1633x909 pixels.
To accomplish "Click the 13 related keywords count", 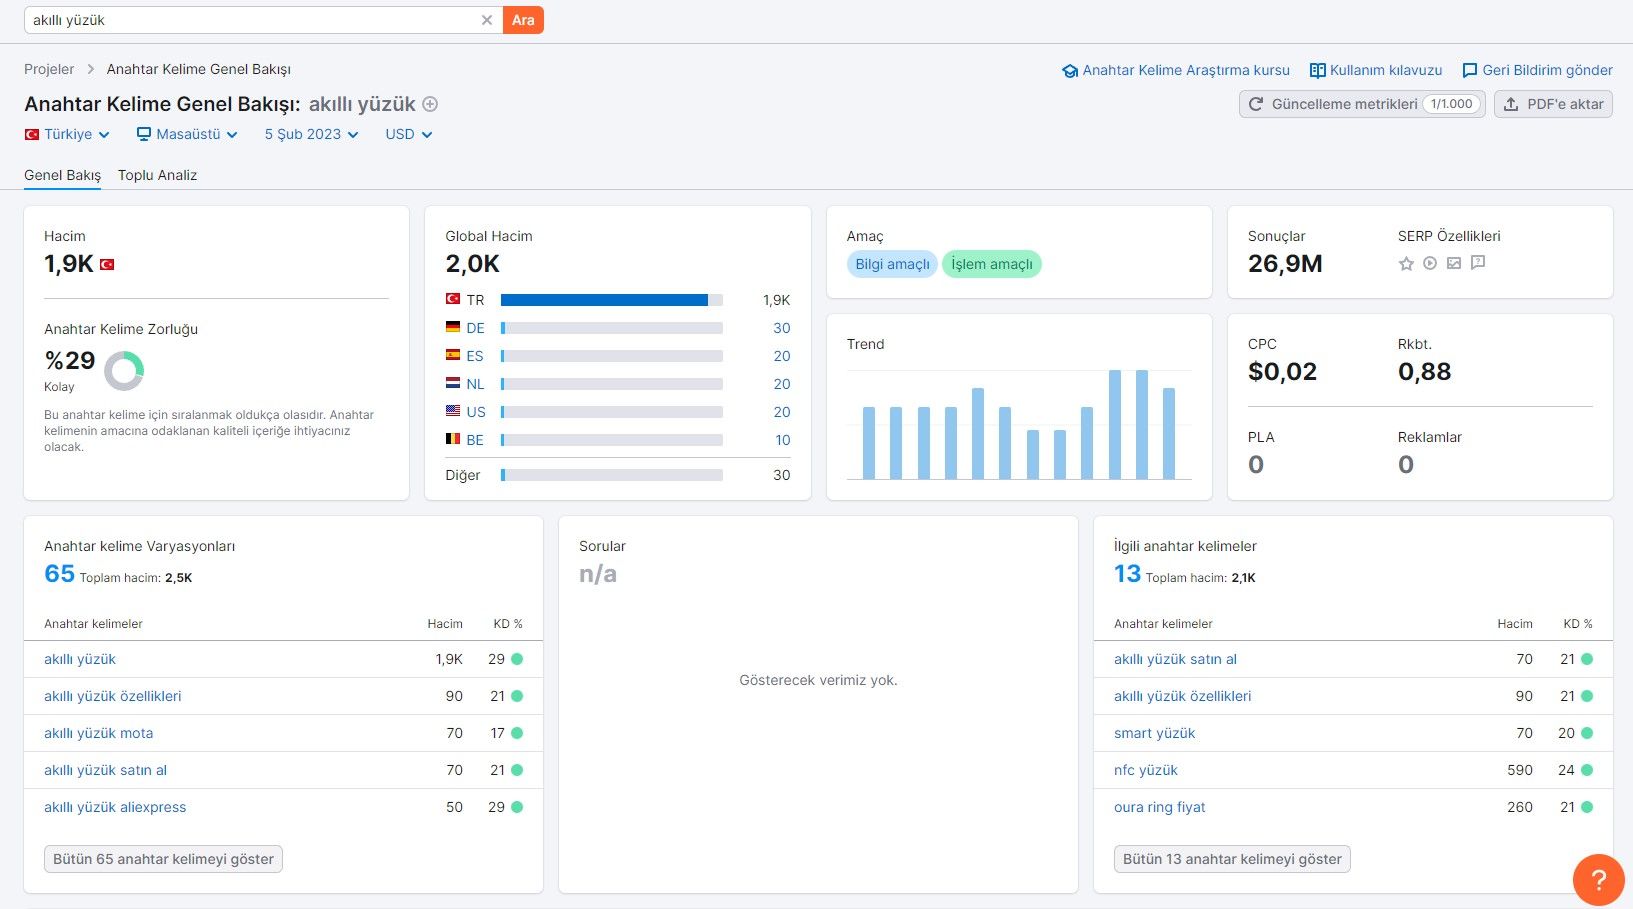I will 1127,574.
